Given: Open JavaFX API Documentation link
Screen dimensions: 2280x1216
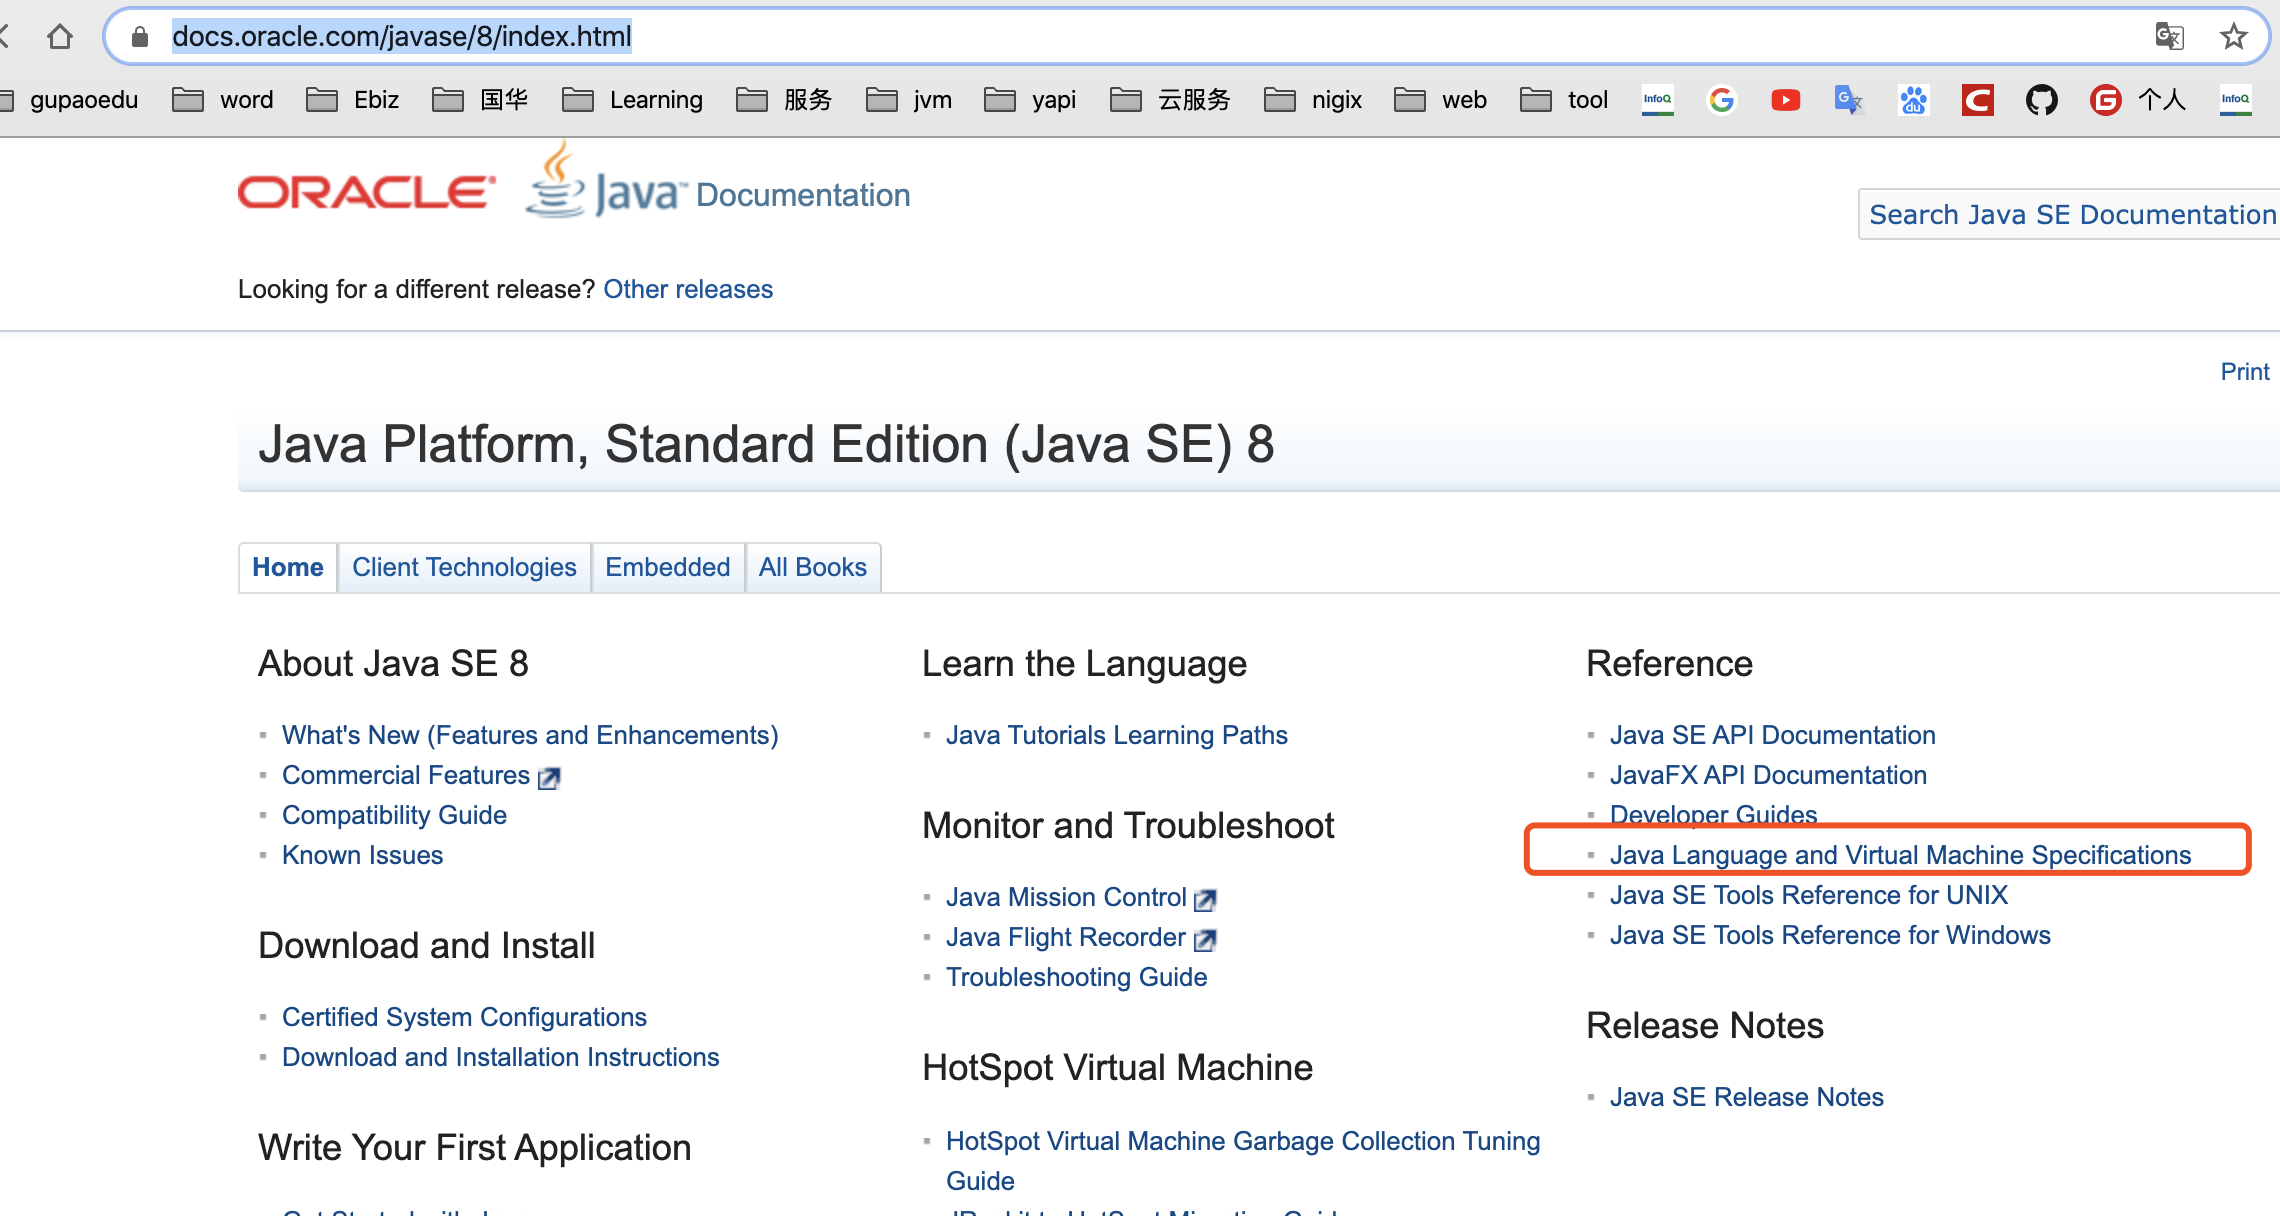Looking at the screenshot, I should click(1768, 775).
